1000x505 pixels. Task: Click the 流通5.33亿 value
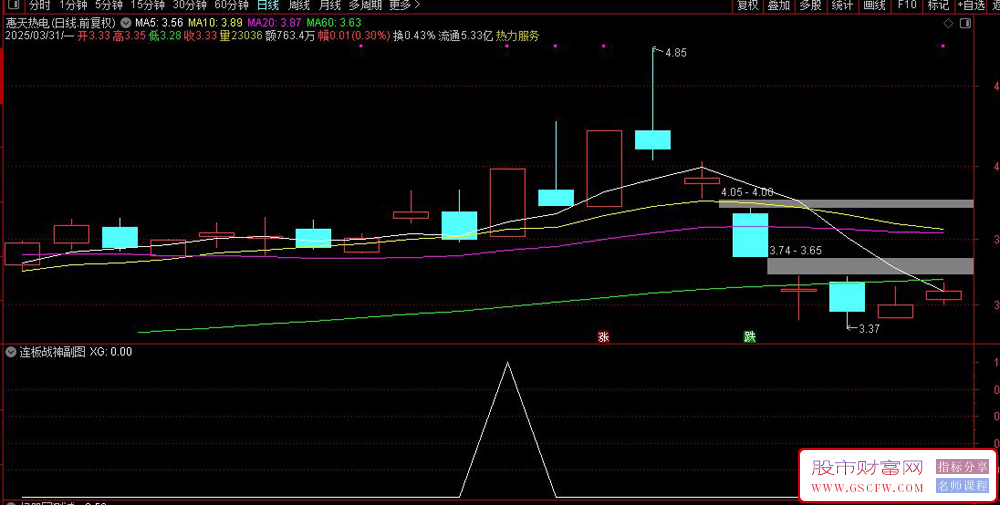466,36
